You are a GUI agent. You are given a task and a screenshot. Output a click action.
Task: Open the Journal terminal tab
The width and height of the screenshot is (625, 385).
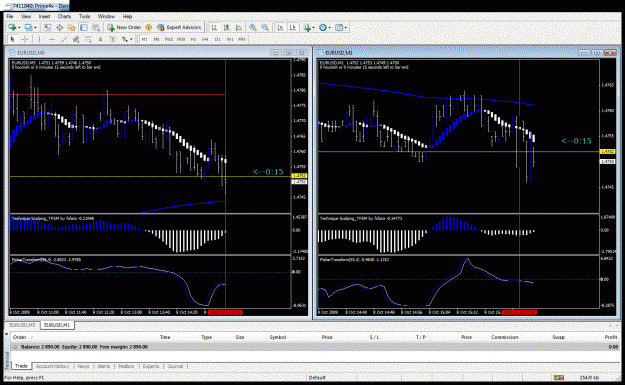pyautogui.click(x=175, y=366)
